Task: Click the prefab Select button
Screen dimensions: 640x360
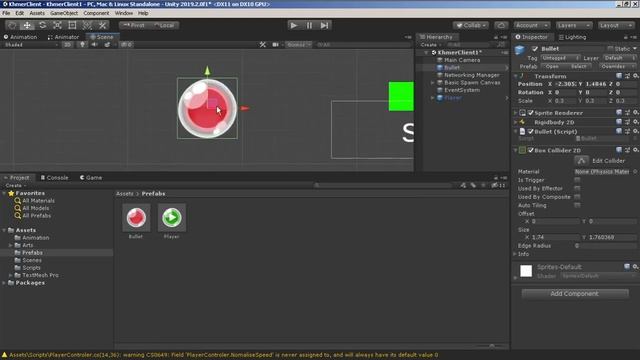Action: [579, 66]
